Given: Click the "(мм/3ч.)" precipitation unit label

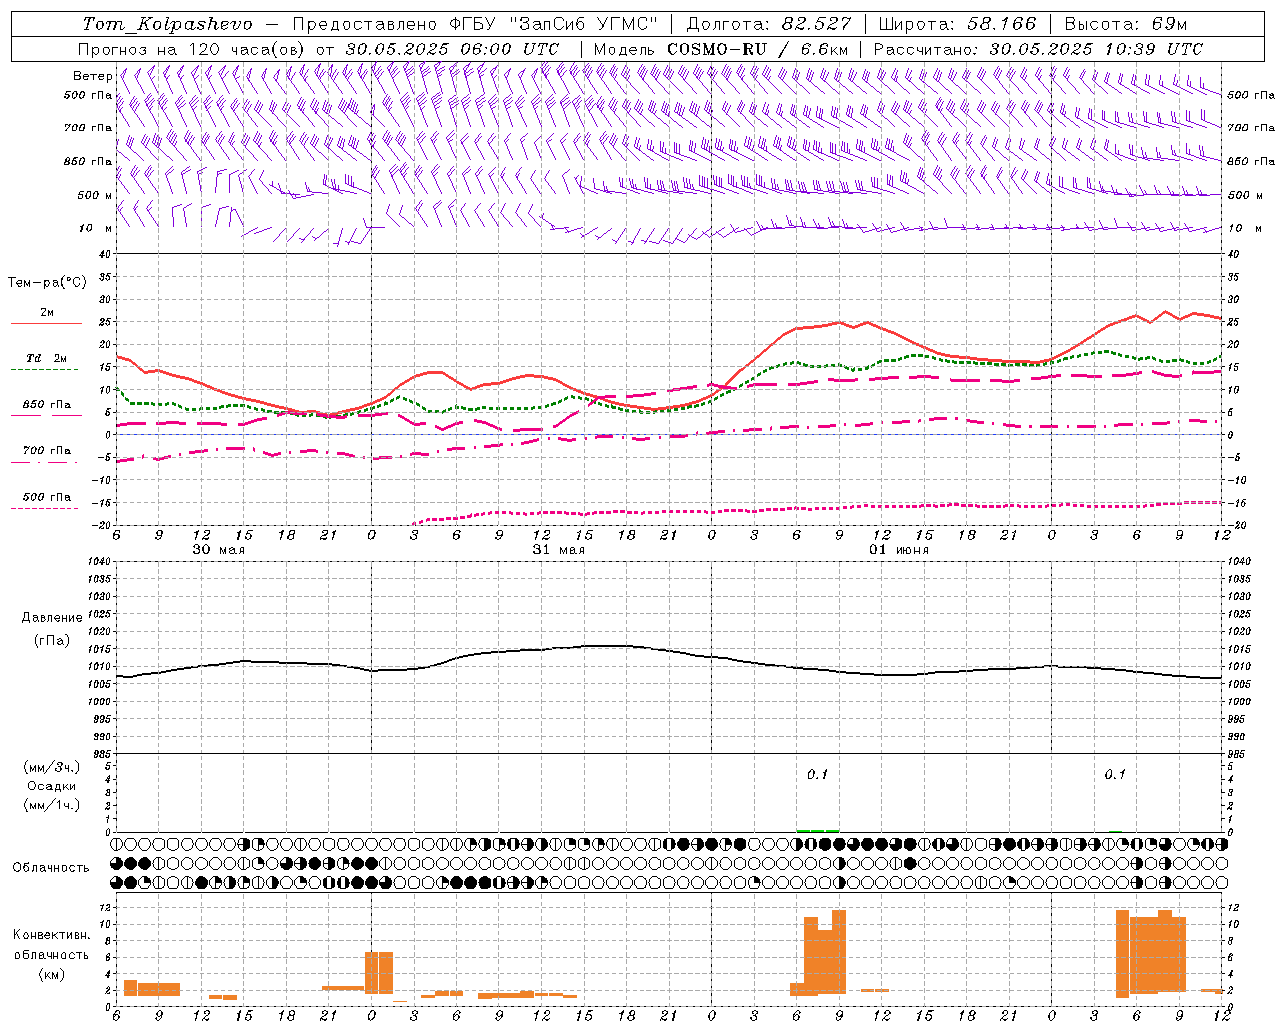Looking at the screenshot, I should pos(52,767).
